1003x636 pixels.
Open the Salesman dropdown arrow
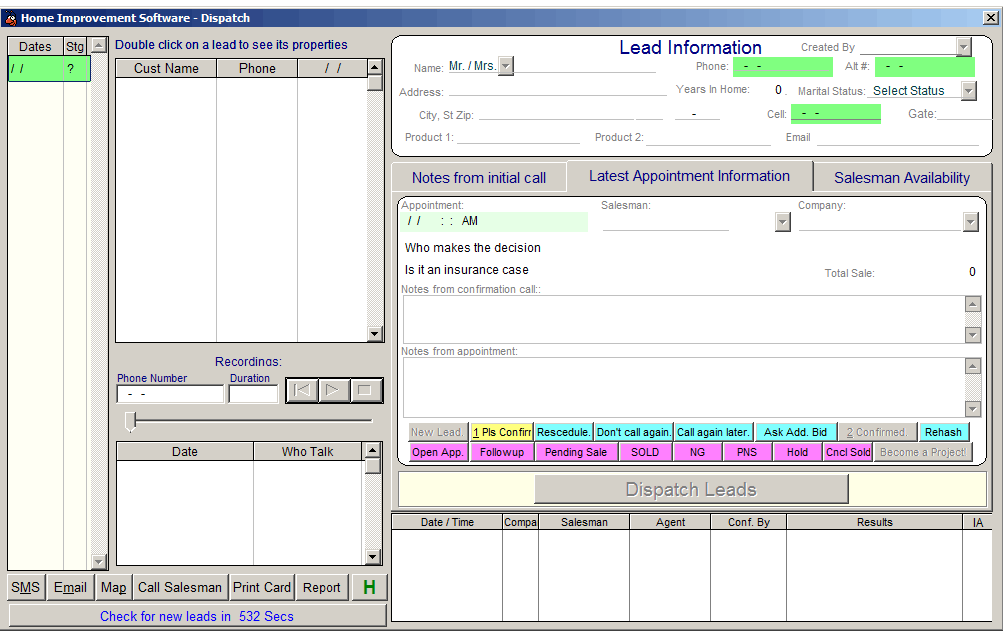point(782,222)
